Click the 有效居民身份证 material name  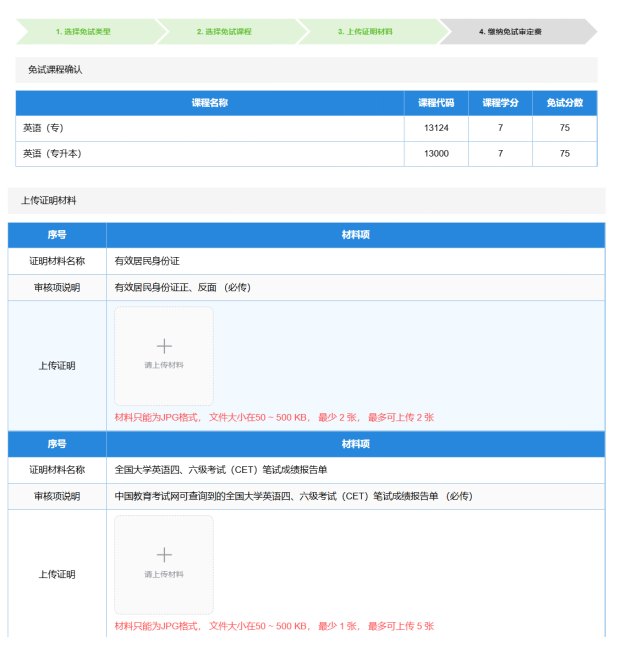147,261
